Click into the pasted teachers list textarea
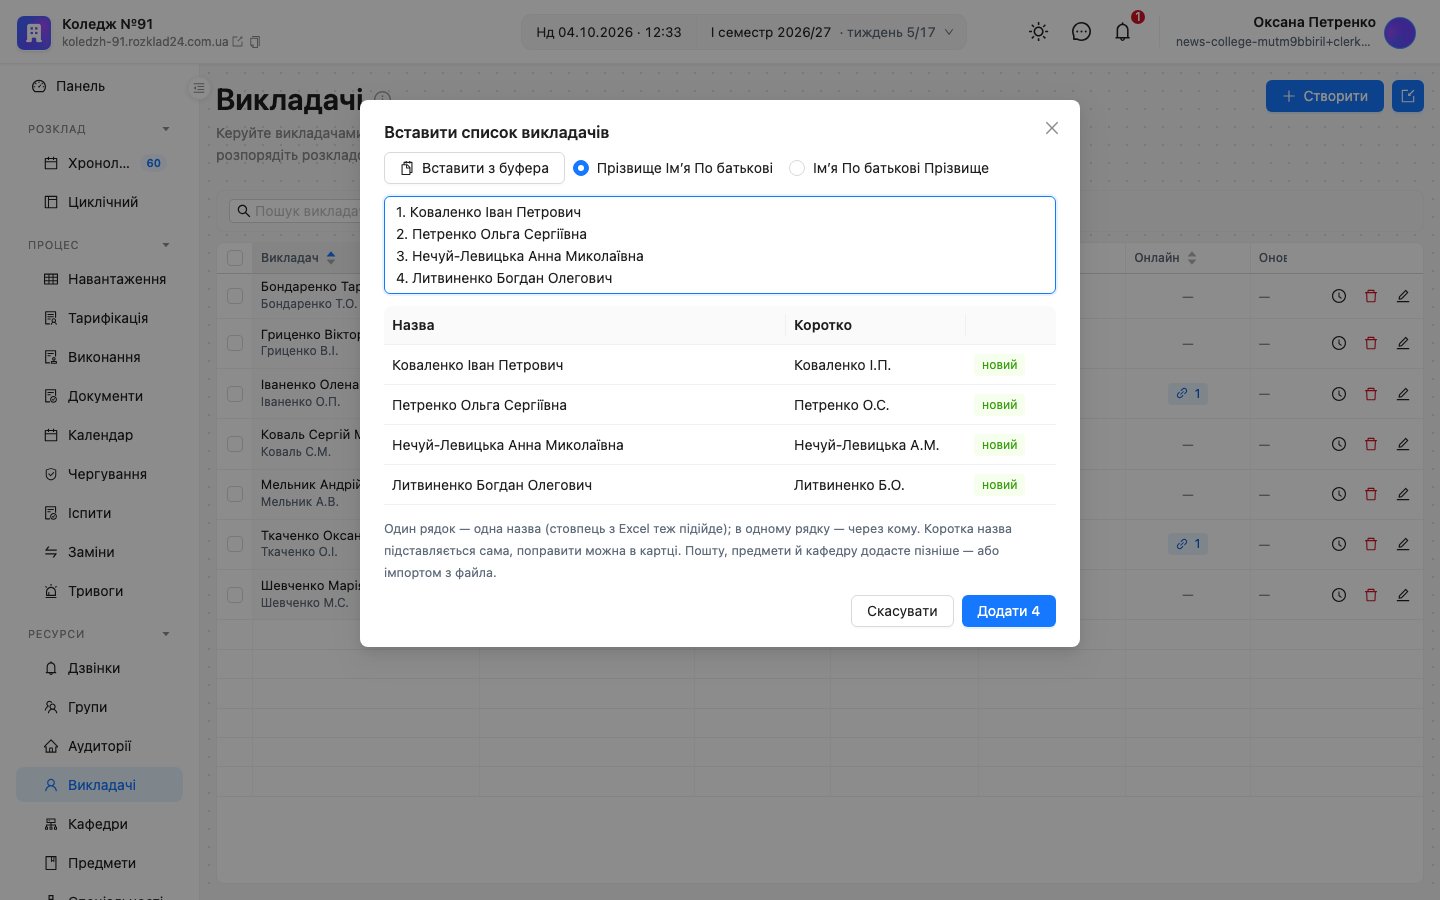 click(720, 245)
